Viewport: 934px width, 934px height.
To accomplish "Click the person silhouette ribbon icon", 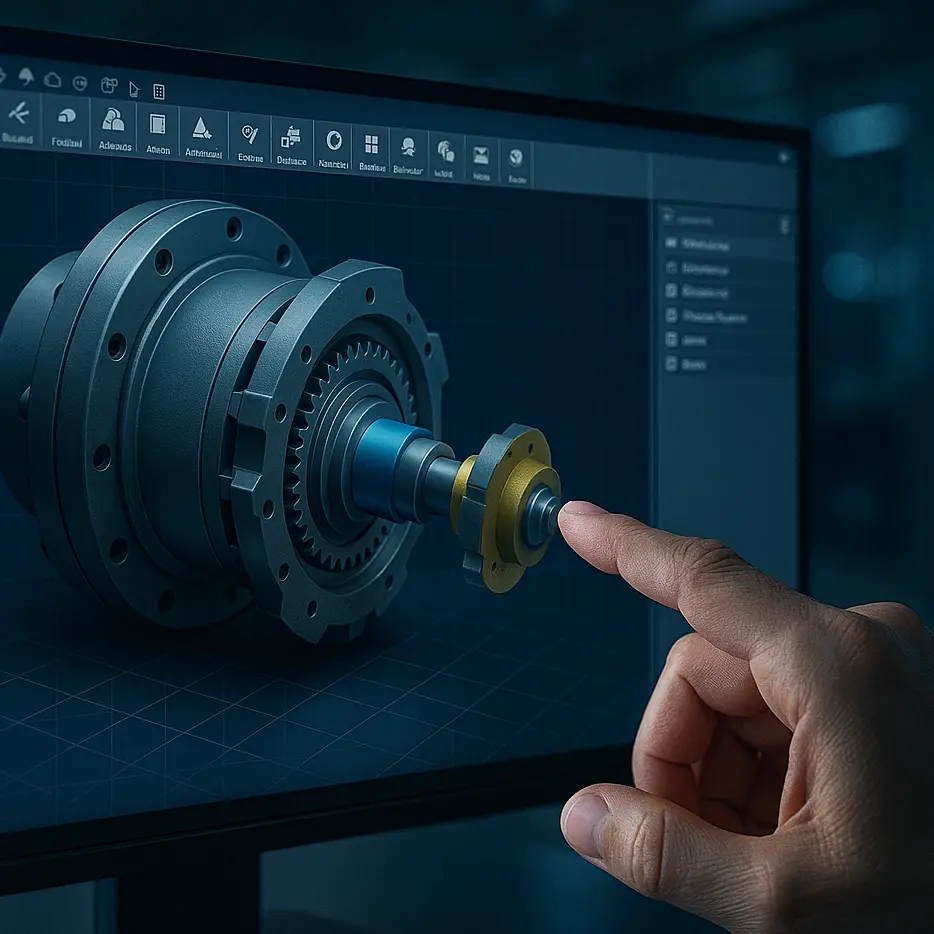I will click(x=407, y=147).
